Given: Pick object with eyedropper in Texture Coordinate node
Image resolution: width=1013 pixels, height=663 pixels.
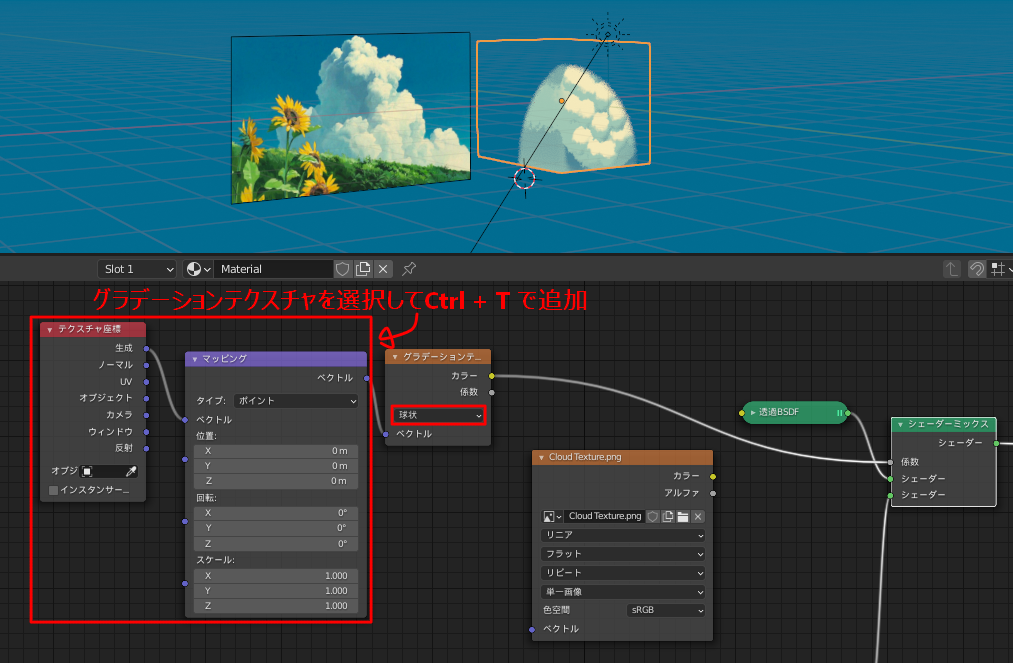Looking at the screenshot, I should [131, 472].
